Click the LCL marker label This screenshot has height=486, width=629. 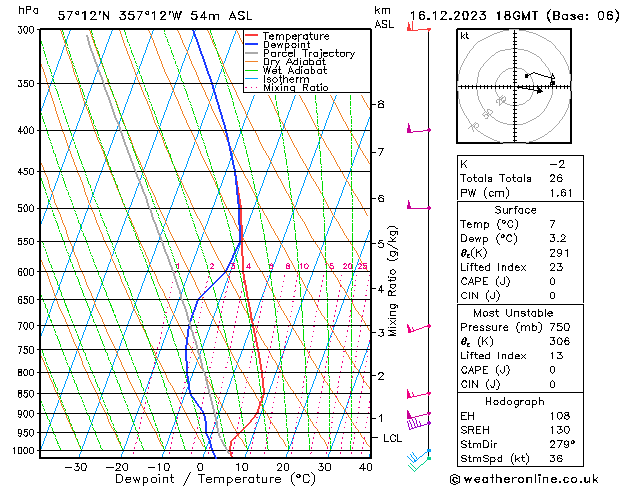coord(392,438)
